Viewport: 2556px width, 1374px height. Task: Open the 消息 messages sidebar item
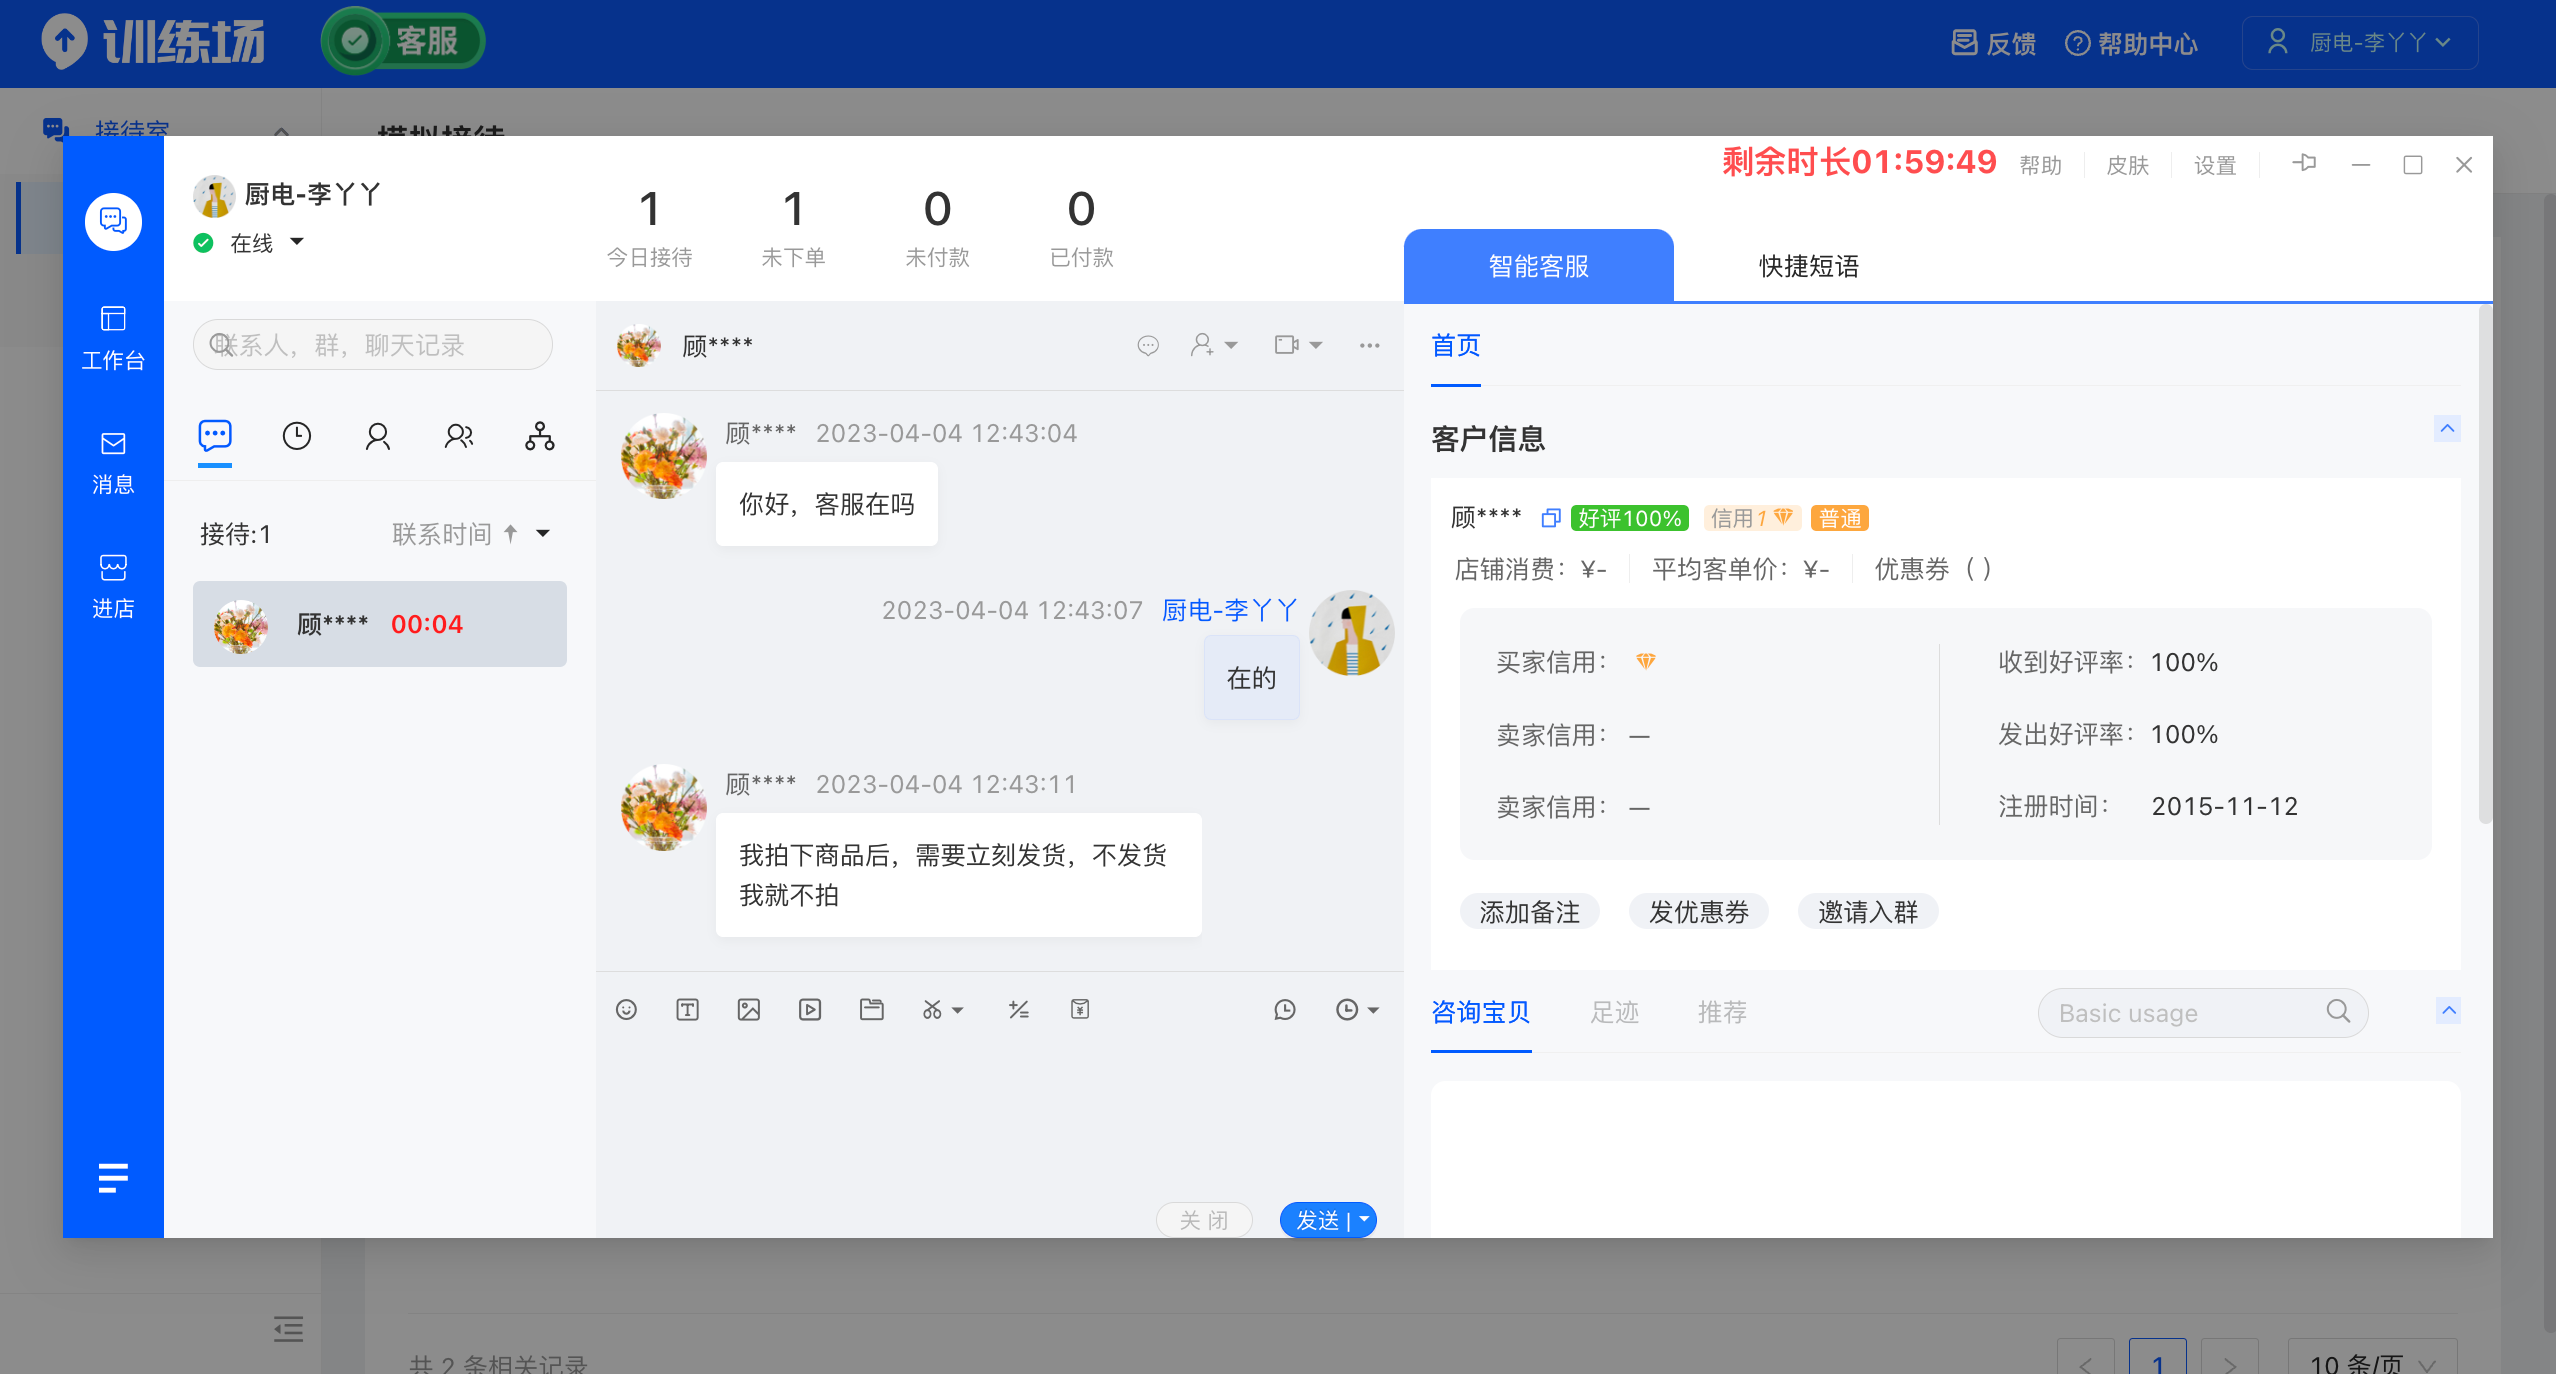click(x=113, y=463)
